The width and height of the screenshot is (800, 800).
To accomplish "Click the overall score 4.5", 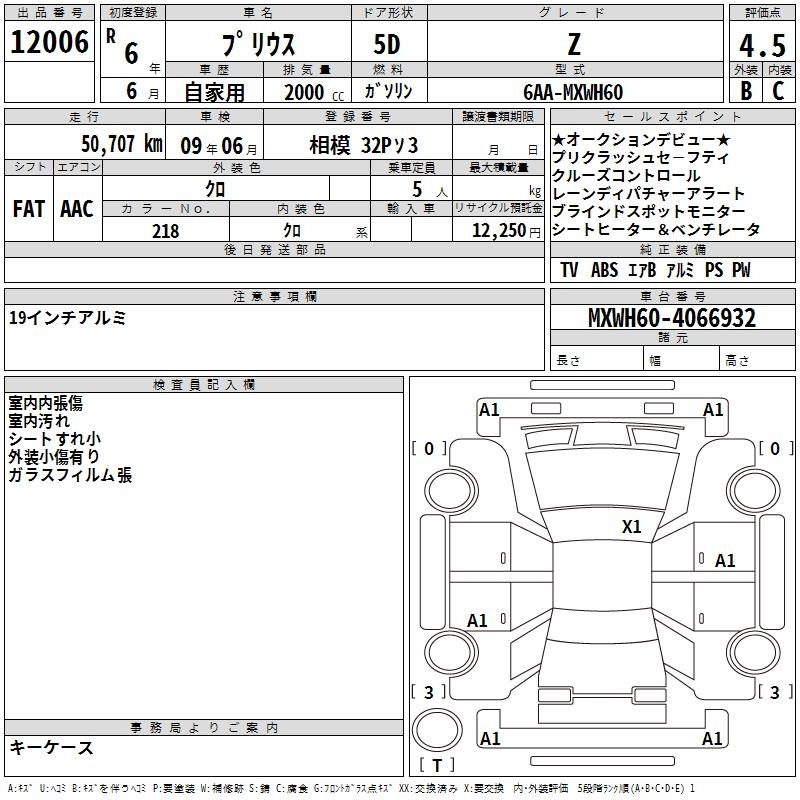I will [762, 45].
